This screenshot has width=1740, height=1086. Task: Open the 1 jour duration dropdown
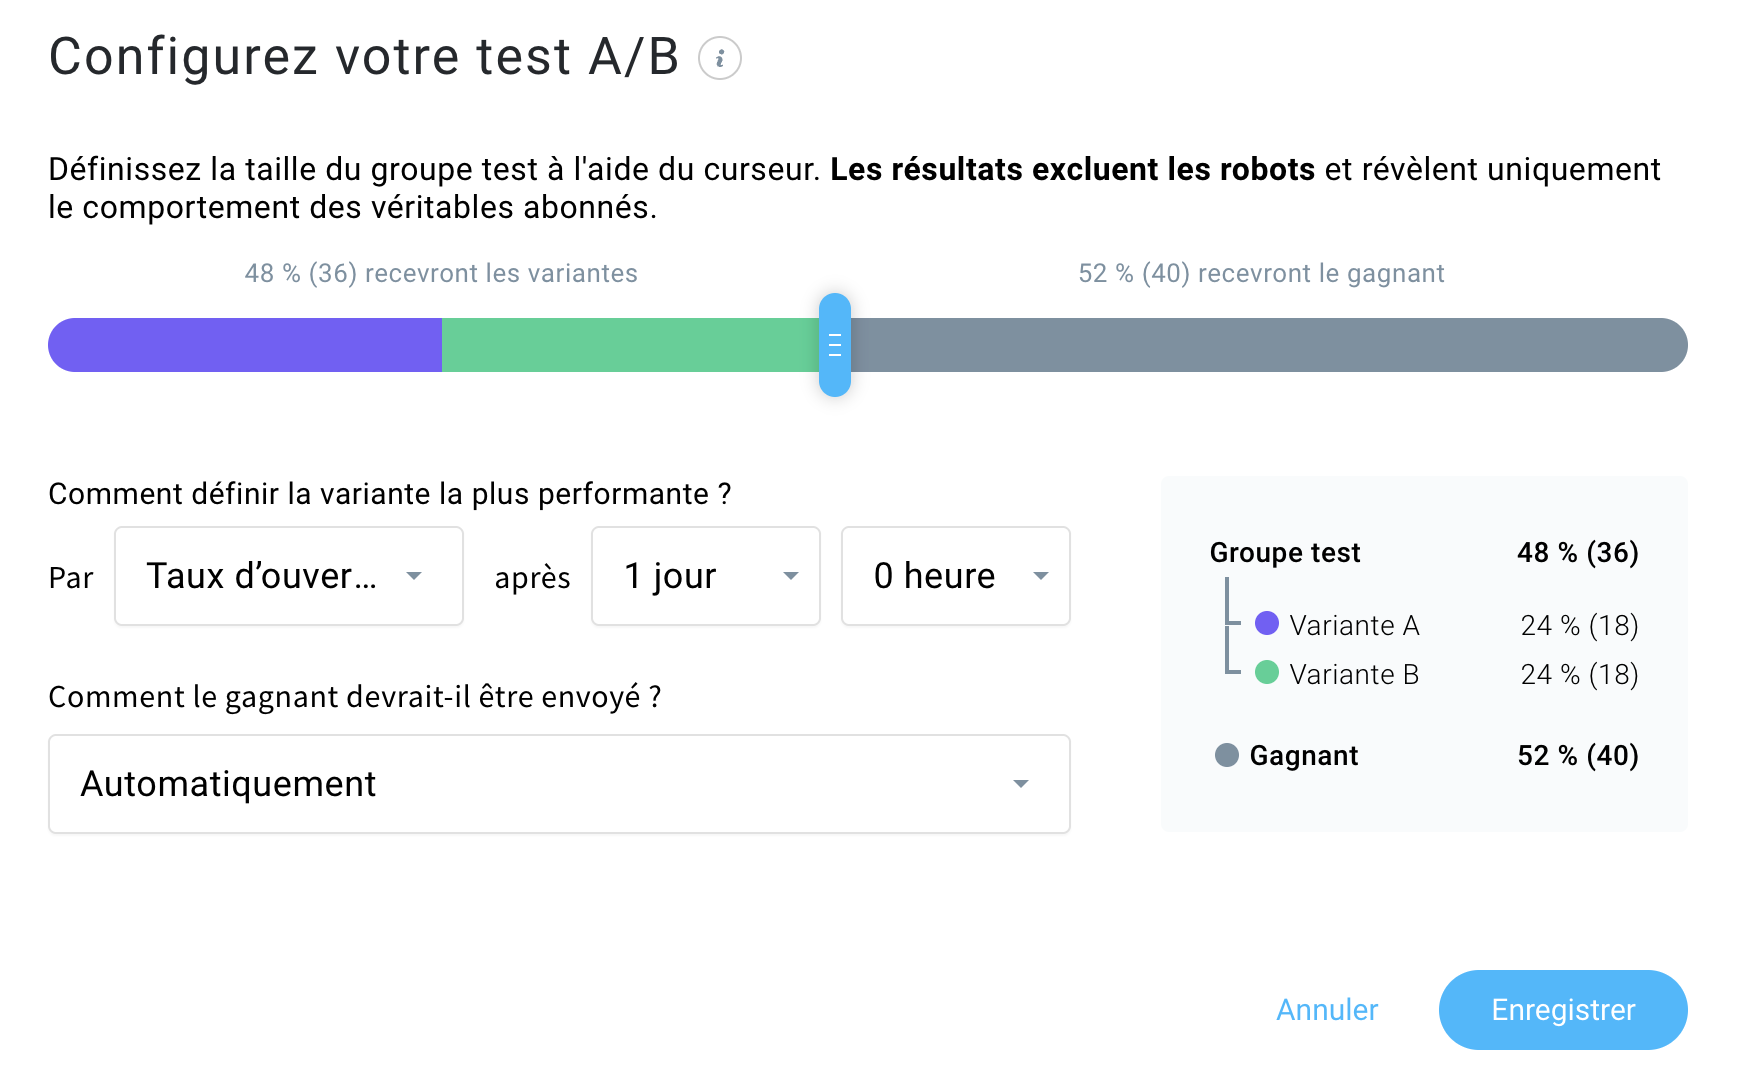[x=705, y=576]
